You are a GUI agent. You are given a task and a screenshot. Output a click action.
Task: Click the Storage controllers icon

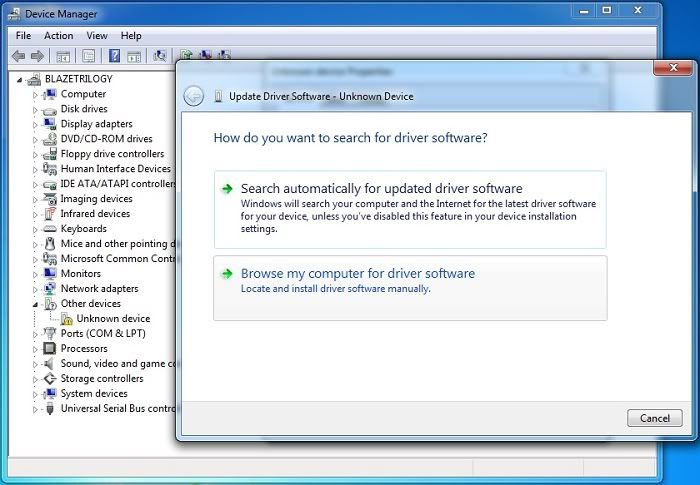pyautogui.click(x=50, y=379)
